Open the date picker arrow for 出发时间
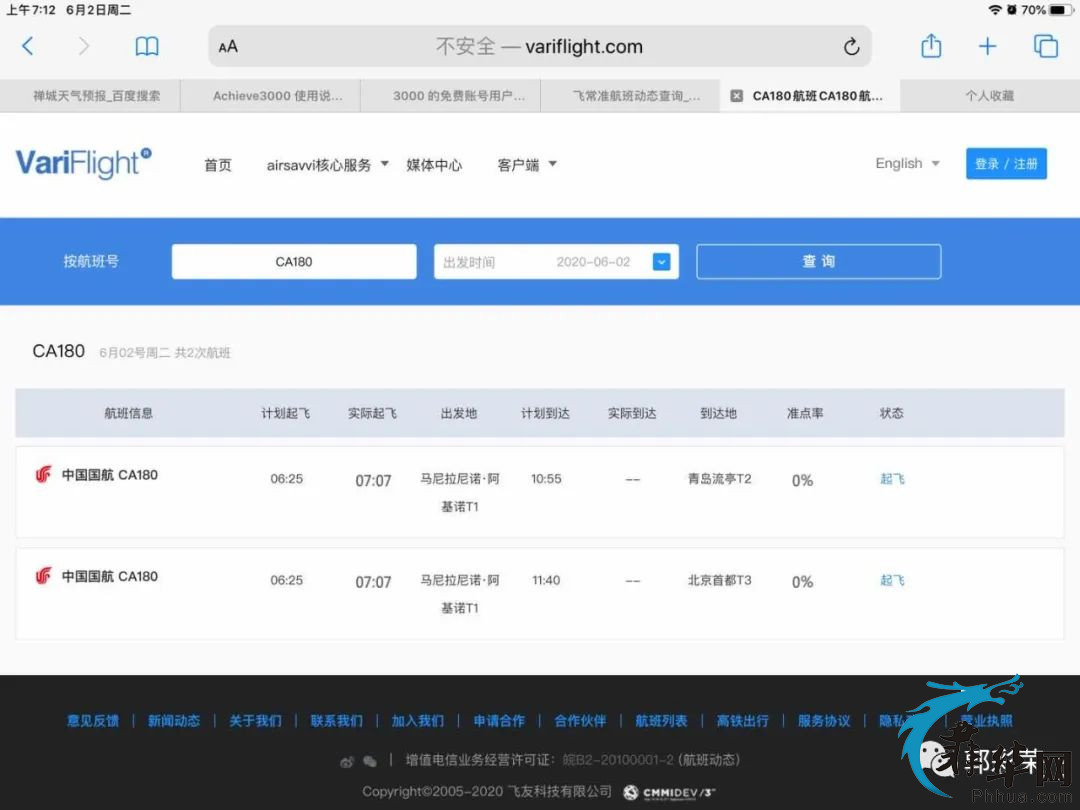The width and height of the screenshot is (1080, 810). coord(661,262)
